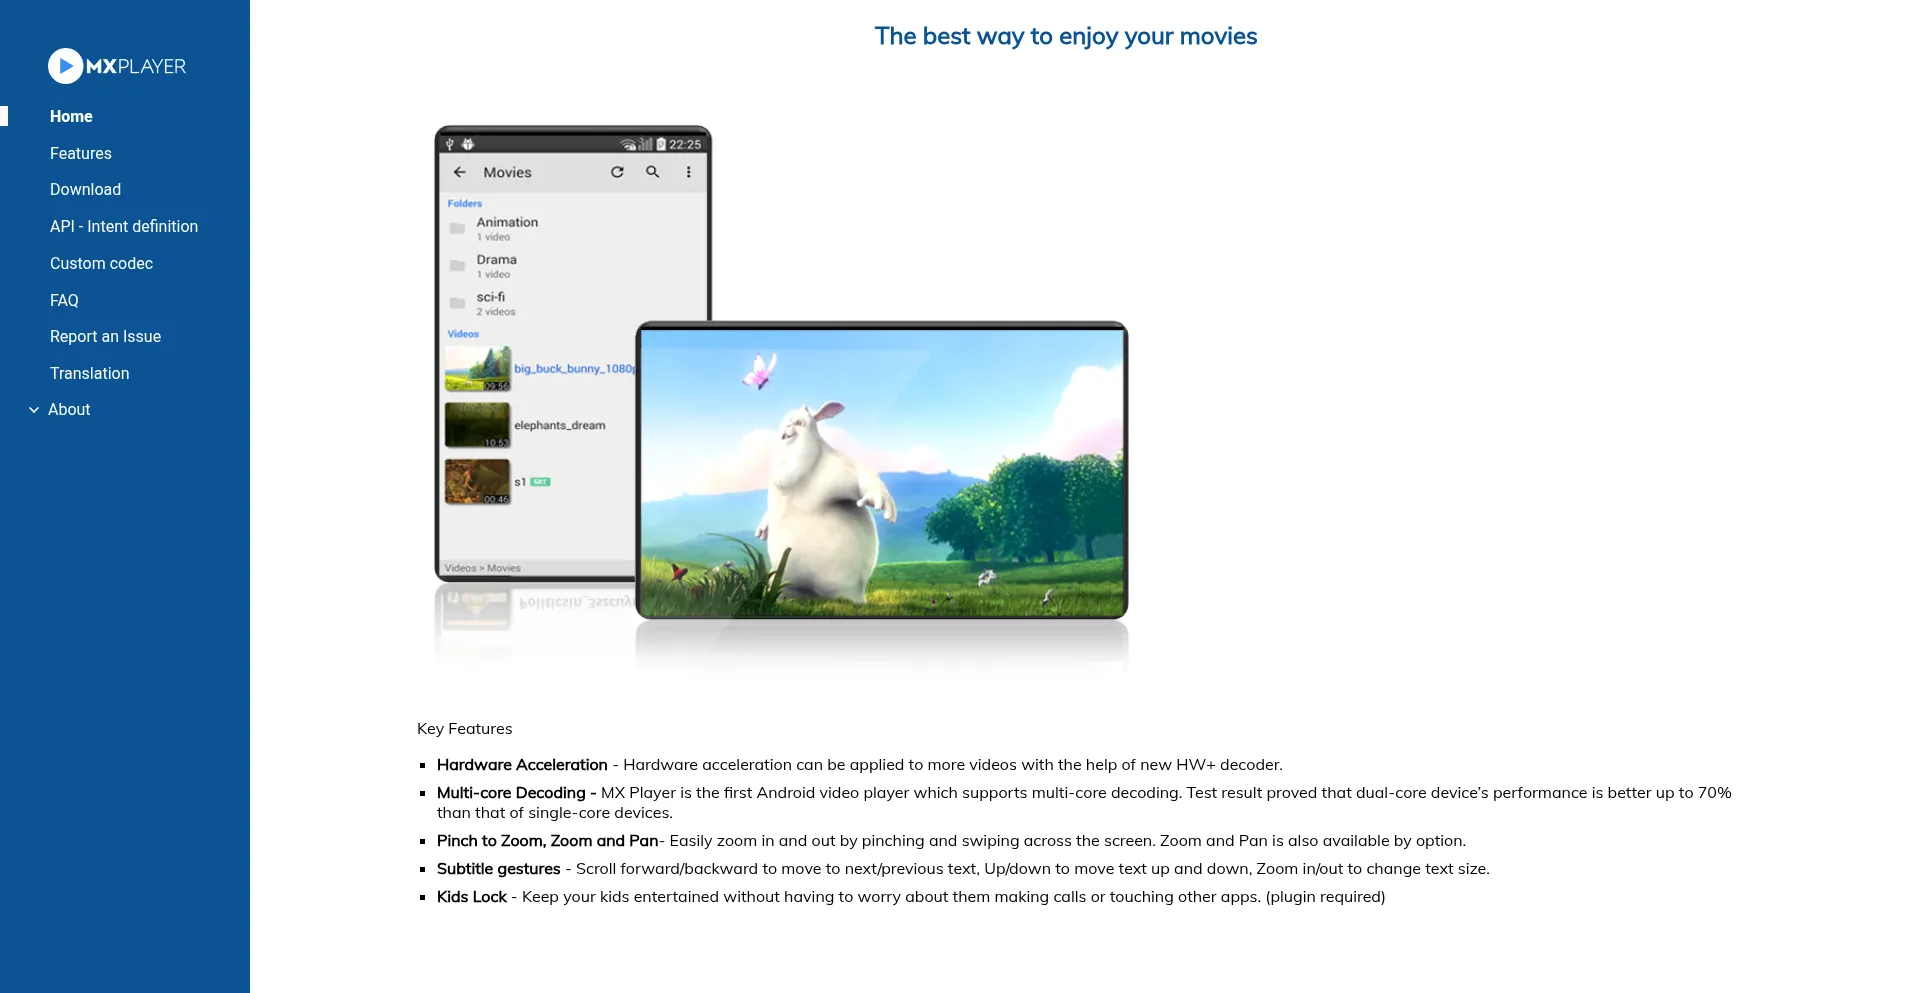Click the three-dot overflow menu icon
Viewport: 1920px width, 993px height.
[688, 172]
